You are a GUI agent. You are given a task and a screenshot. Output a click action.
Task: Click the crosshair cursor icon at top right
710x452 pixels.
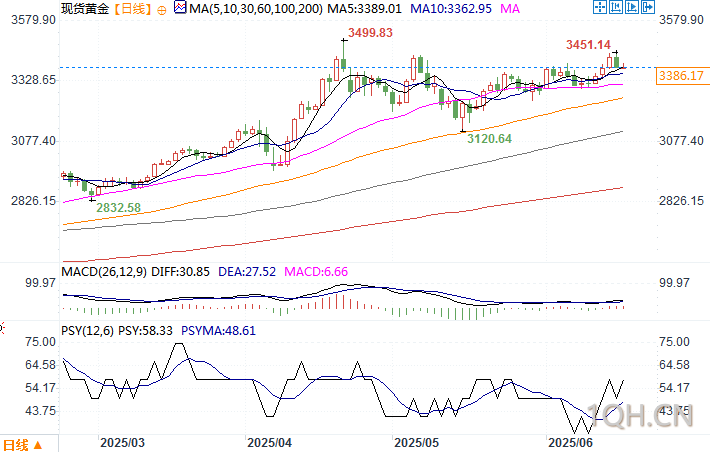(x=600, y=7)
